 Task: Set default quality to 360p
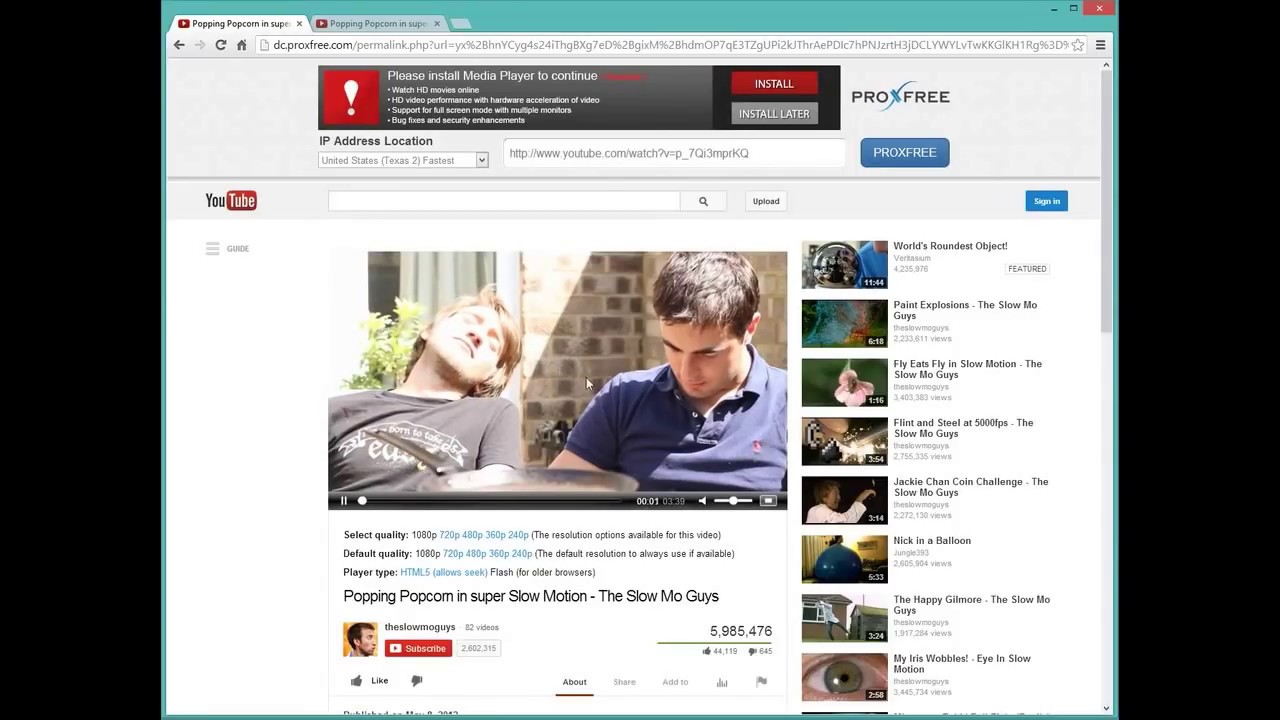tap(499, 554)
